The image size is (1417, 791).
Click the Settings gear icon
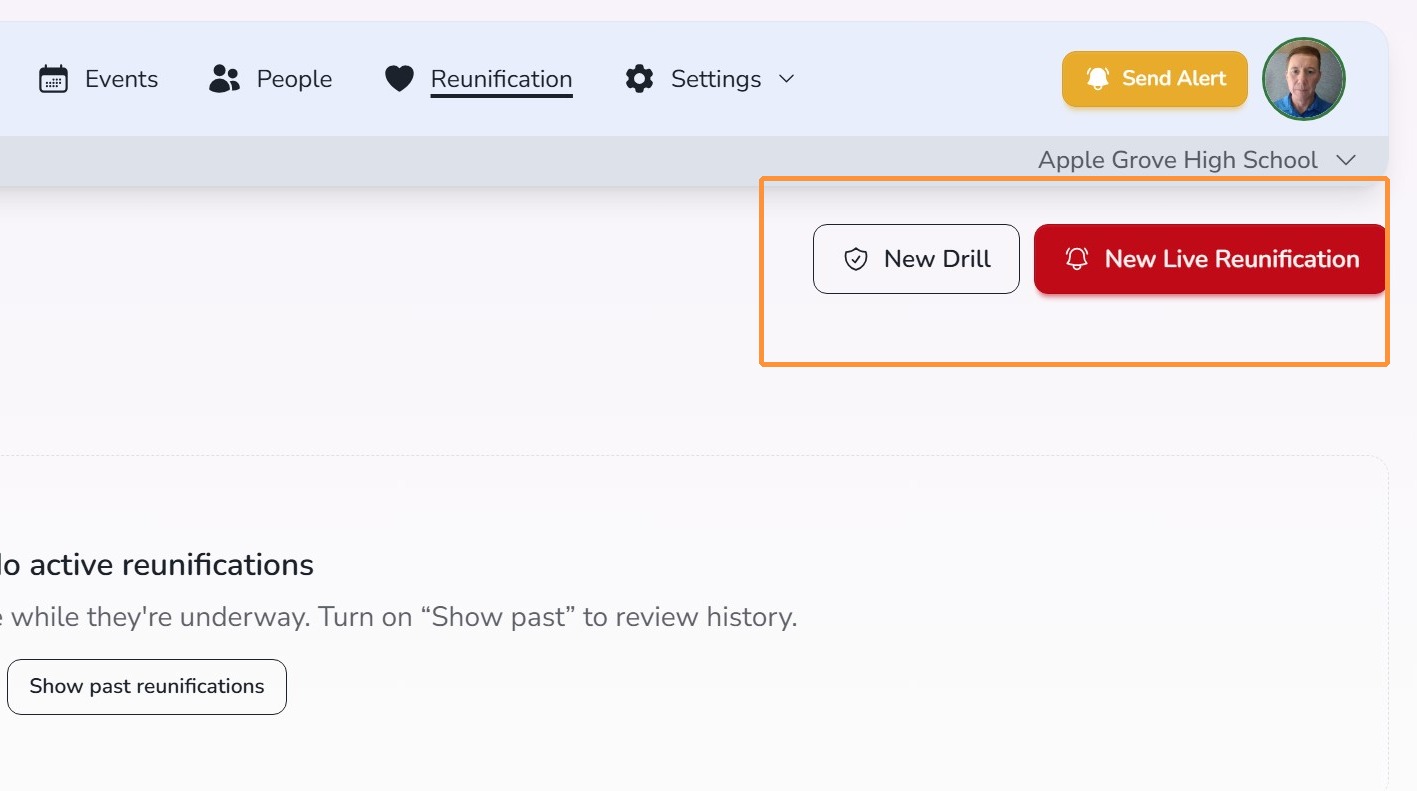click(639, 79)
